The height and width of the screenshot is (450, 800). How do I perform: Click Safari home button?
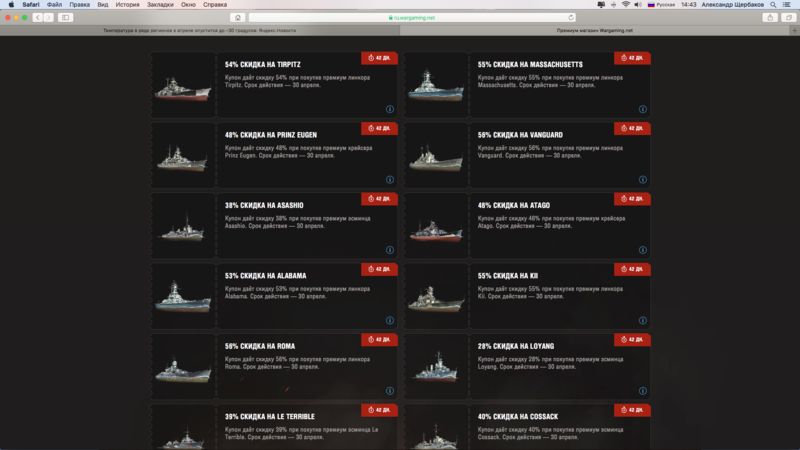(238, 17)
